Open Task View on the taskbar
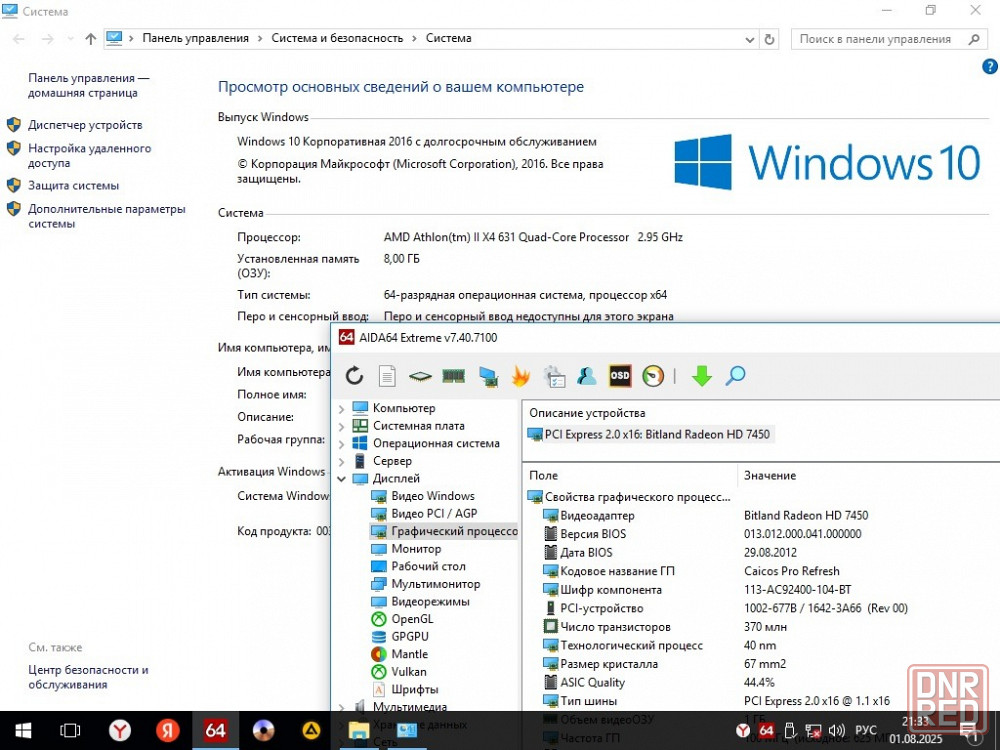 70,730
